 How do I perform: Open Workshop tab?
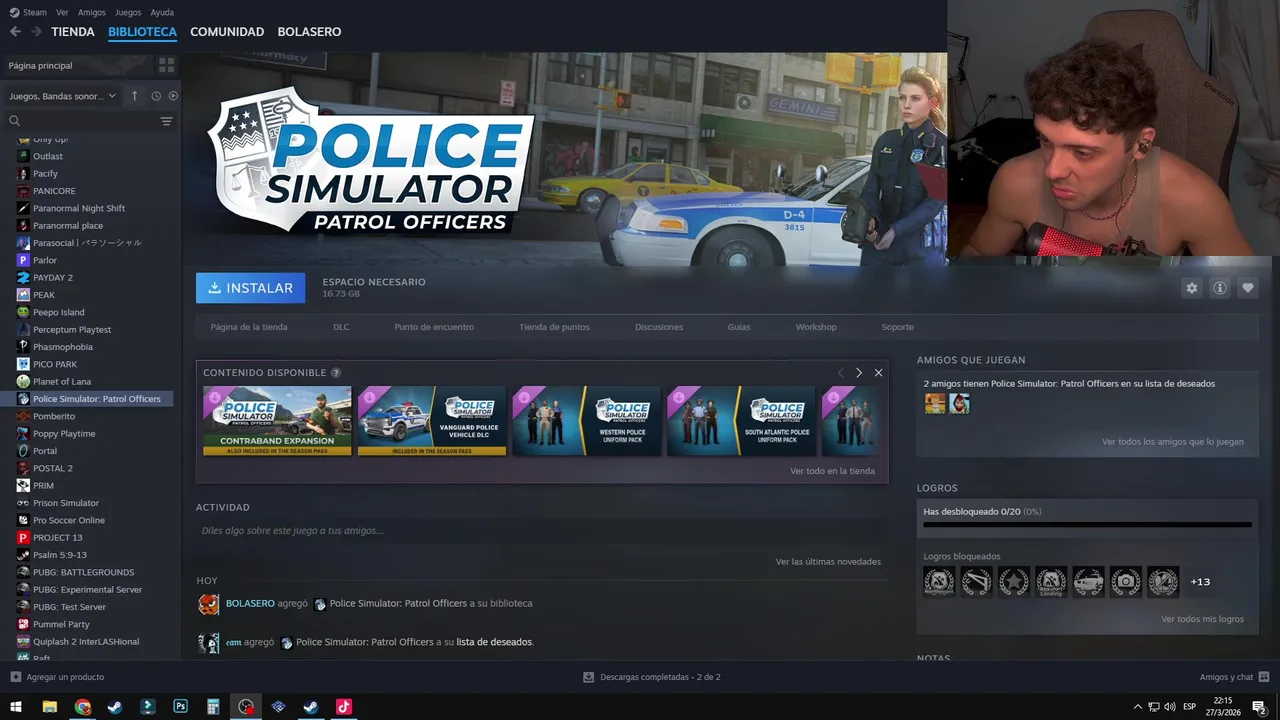pos(816,327)
